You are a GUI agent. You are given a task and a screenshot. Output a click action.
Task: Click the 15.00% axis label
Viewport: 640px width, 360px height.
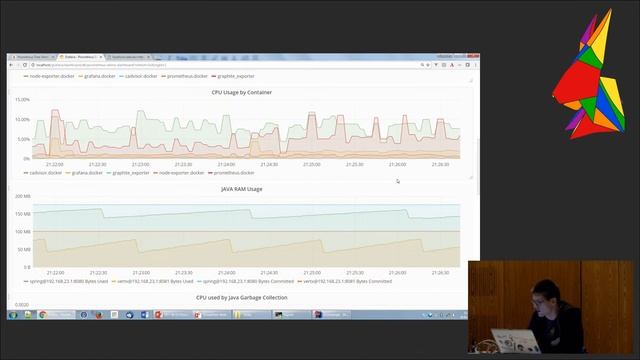22,100
